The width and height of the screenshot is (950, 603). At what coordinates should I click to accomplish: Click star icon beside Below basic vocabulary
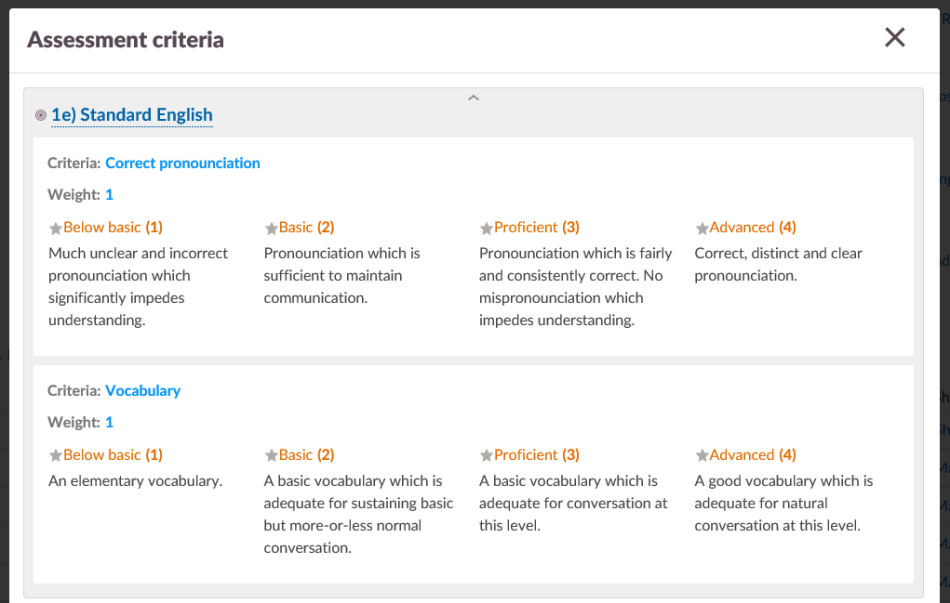(56, 456)
